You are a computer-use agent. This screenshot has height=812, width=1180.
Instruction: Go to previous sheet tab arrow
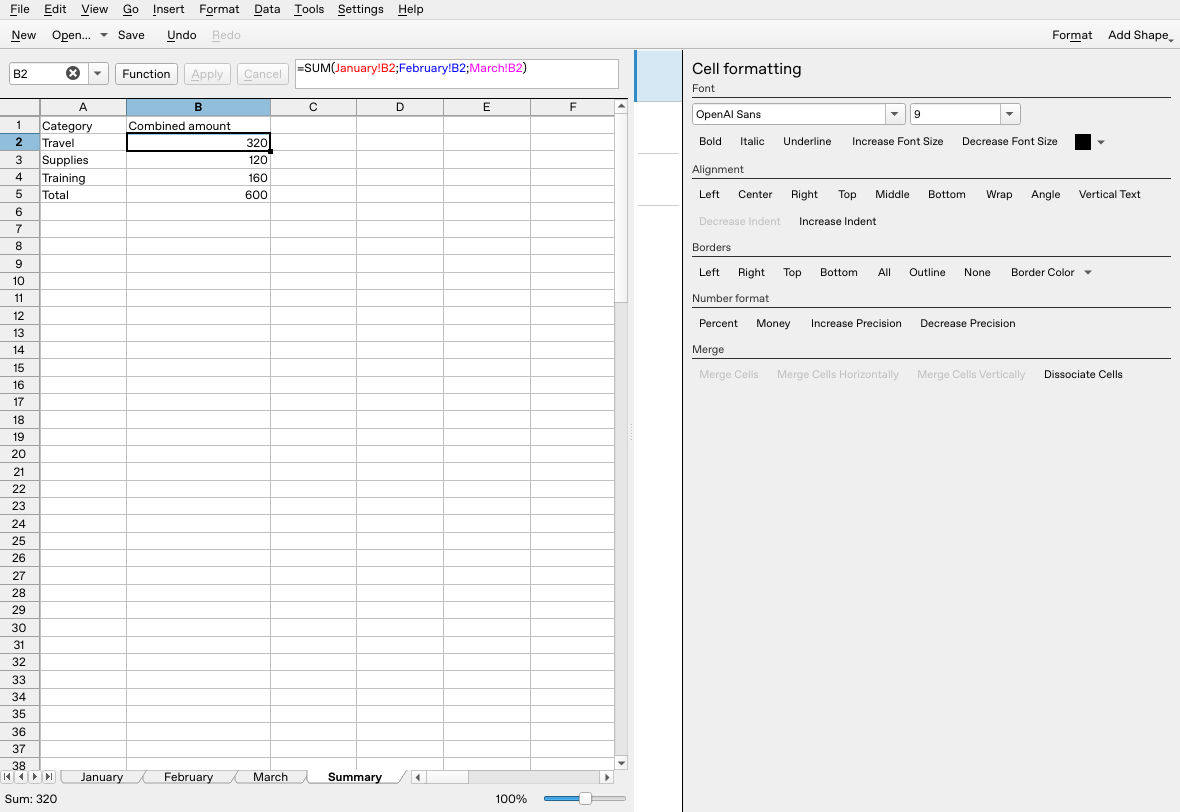click(x=21, y=777)
